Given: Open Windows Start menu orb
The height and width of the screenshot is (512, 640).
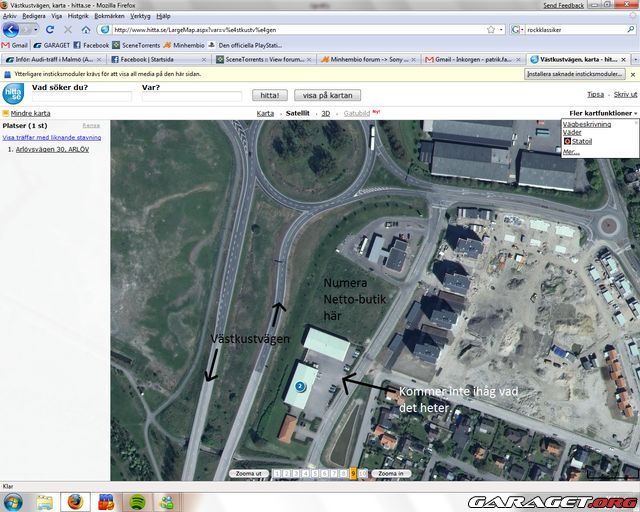Looking at the screenshot, I should tap(14, 501).
